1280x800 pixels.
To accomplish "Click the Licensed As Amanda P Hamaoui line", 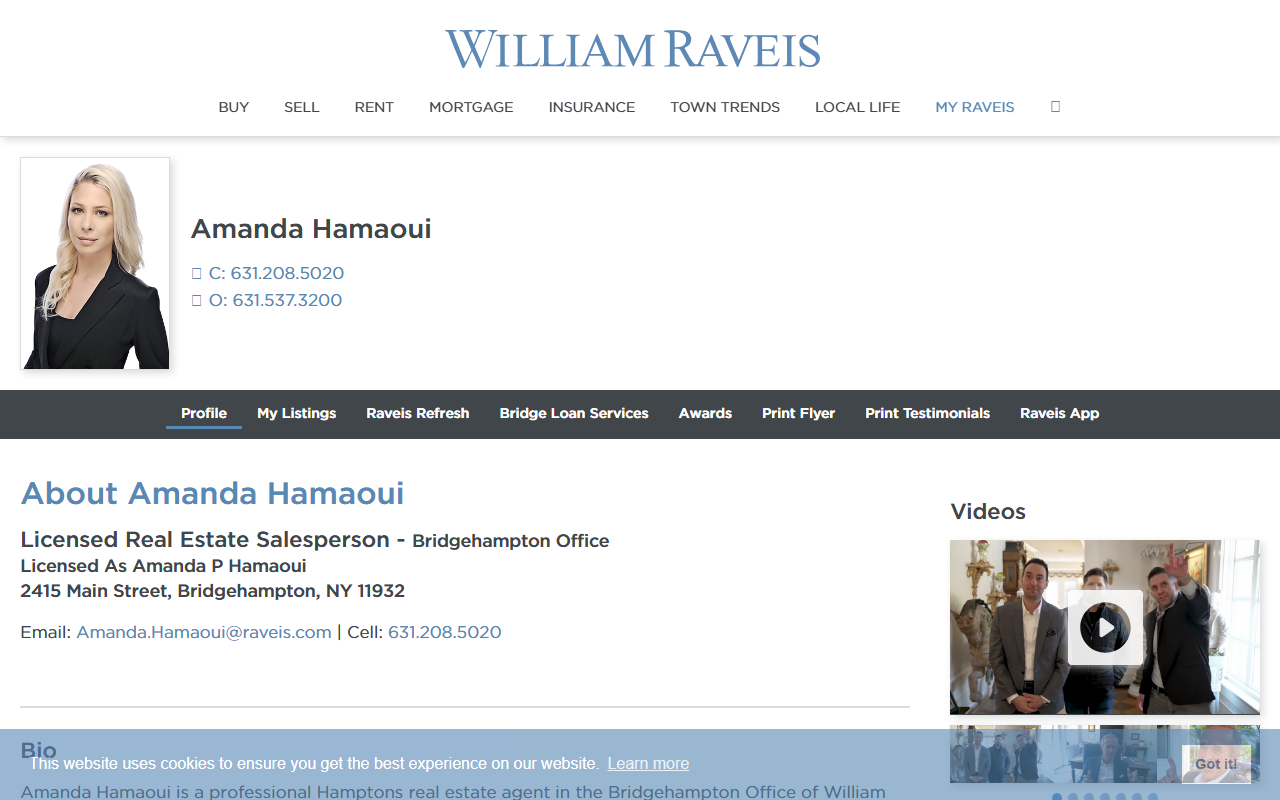I will (x=163, y=566).
